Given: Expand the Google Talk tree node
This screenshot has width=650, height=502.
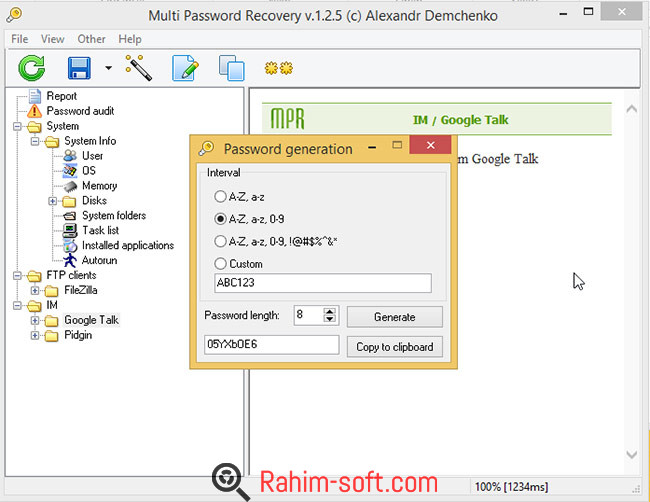Looking at the screenshot, I should point(35,320).
